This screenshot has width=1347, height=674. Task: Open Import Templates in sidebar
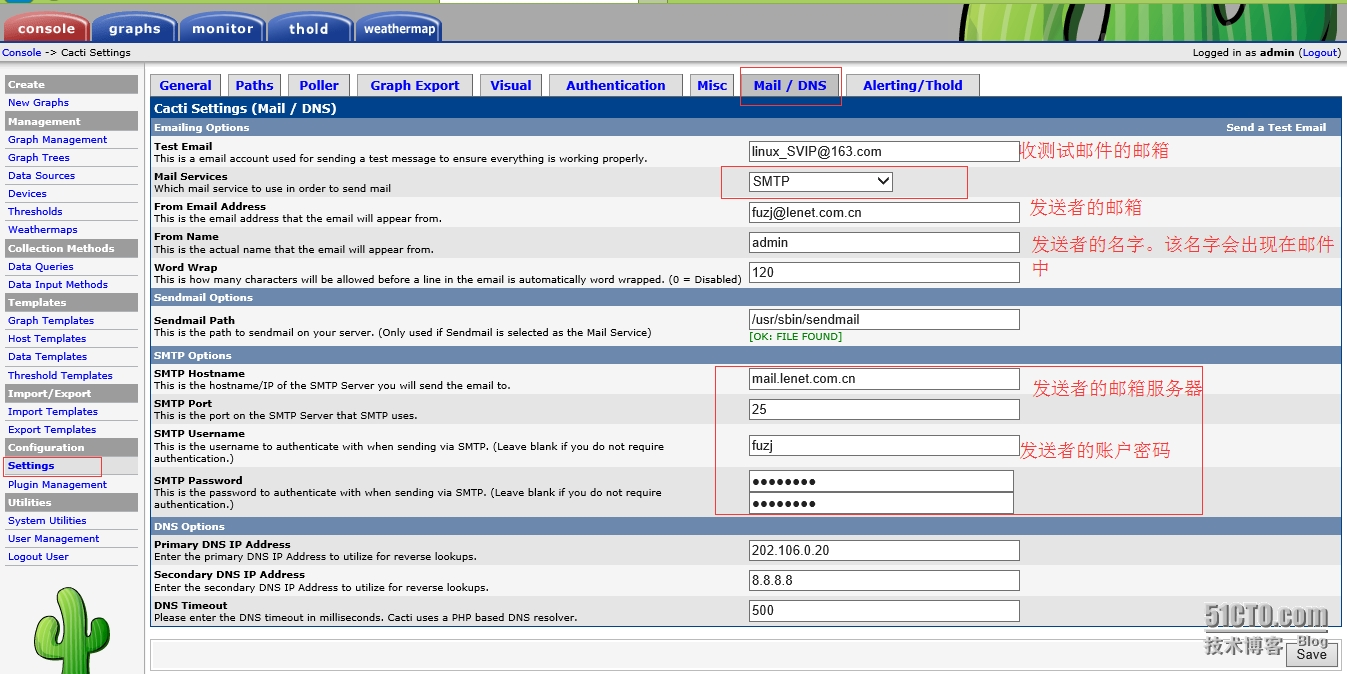click(x=53, y=411)
